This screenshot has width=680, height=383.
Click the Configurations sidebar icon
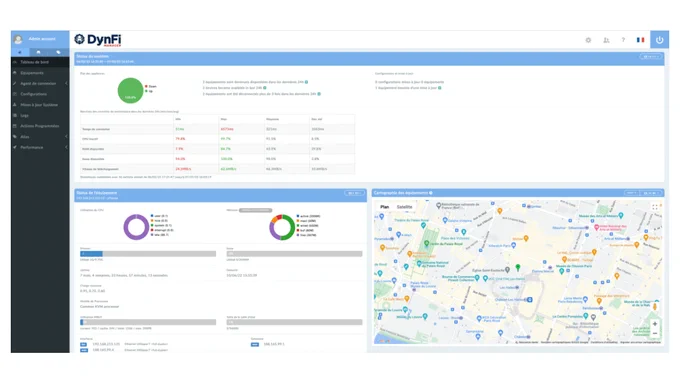15,94
